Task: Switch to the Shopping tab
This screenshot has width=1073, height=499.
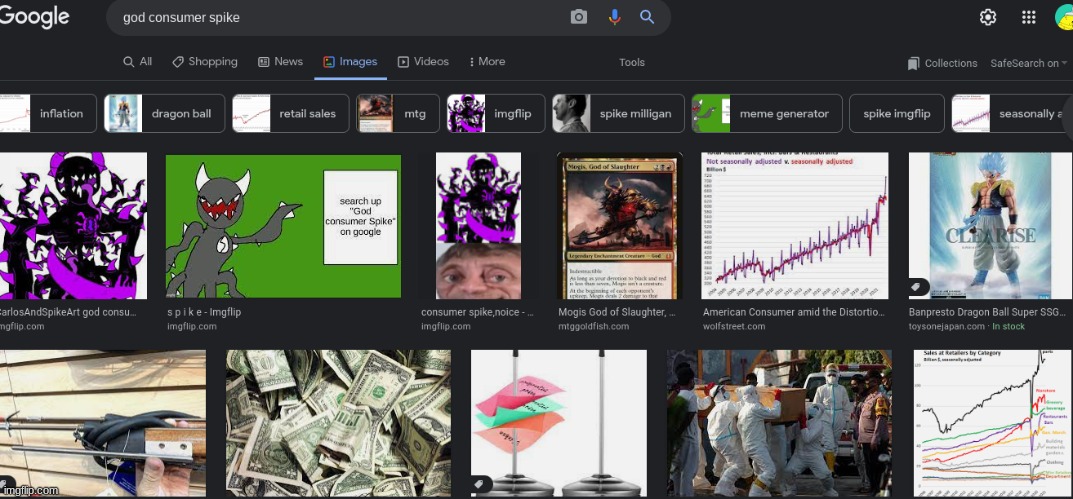Action: (205, 62)
